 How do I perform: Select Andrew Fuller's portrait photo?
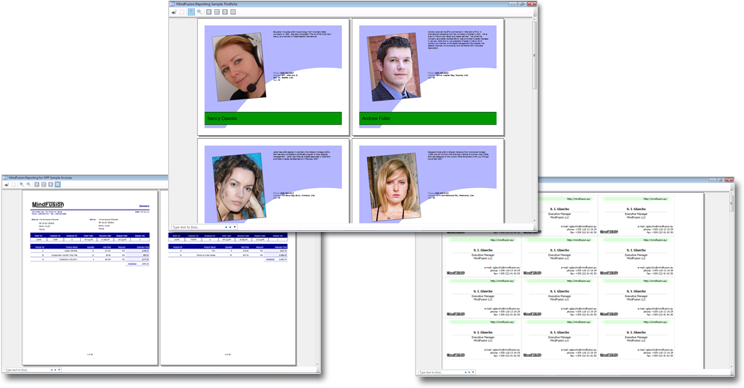394,66
